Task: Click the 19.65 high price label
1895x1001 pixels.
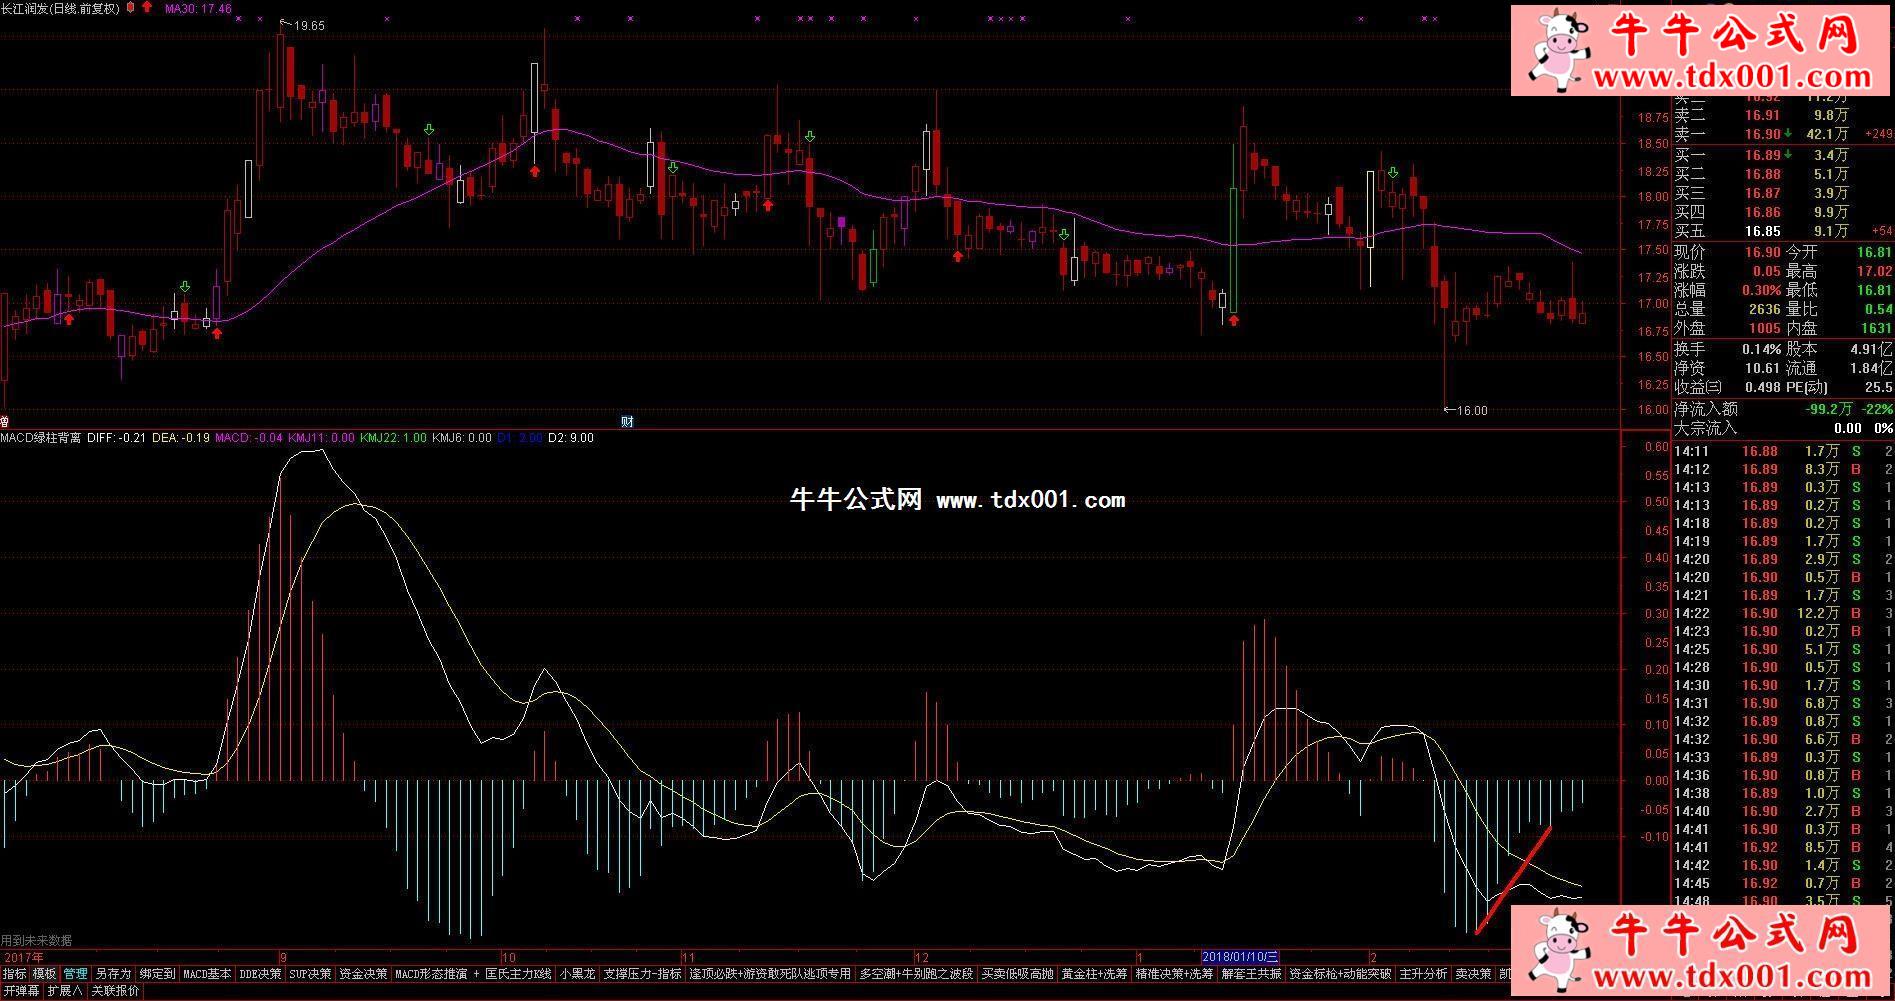Action: tap(308, 26)
